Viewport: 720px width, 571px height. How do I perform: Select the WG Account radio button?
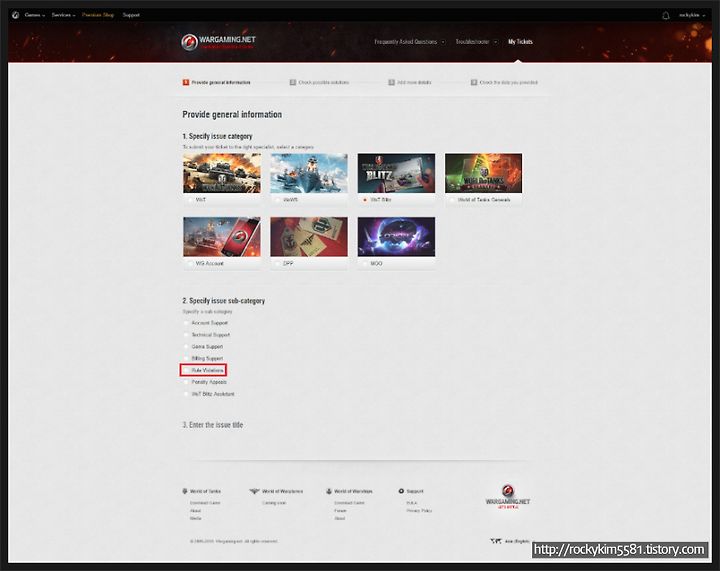pos(190,264)
